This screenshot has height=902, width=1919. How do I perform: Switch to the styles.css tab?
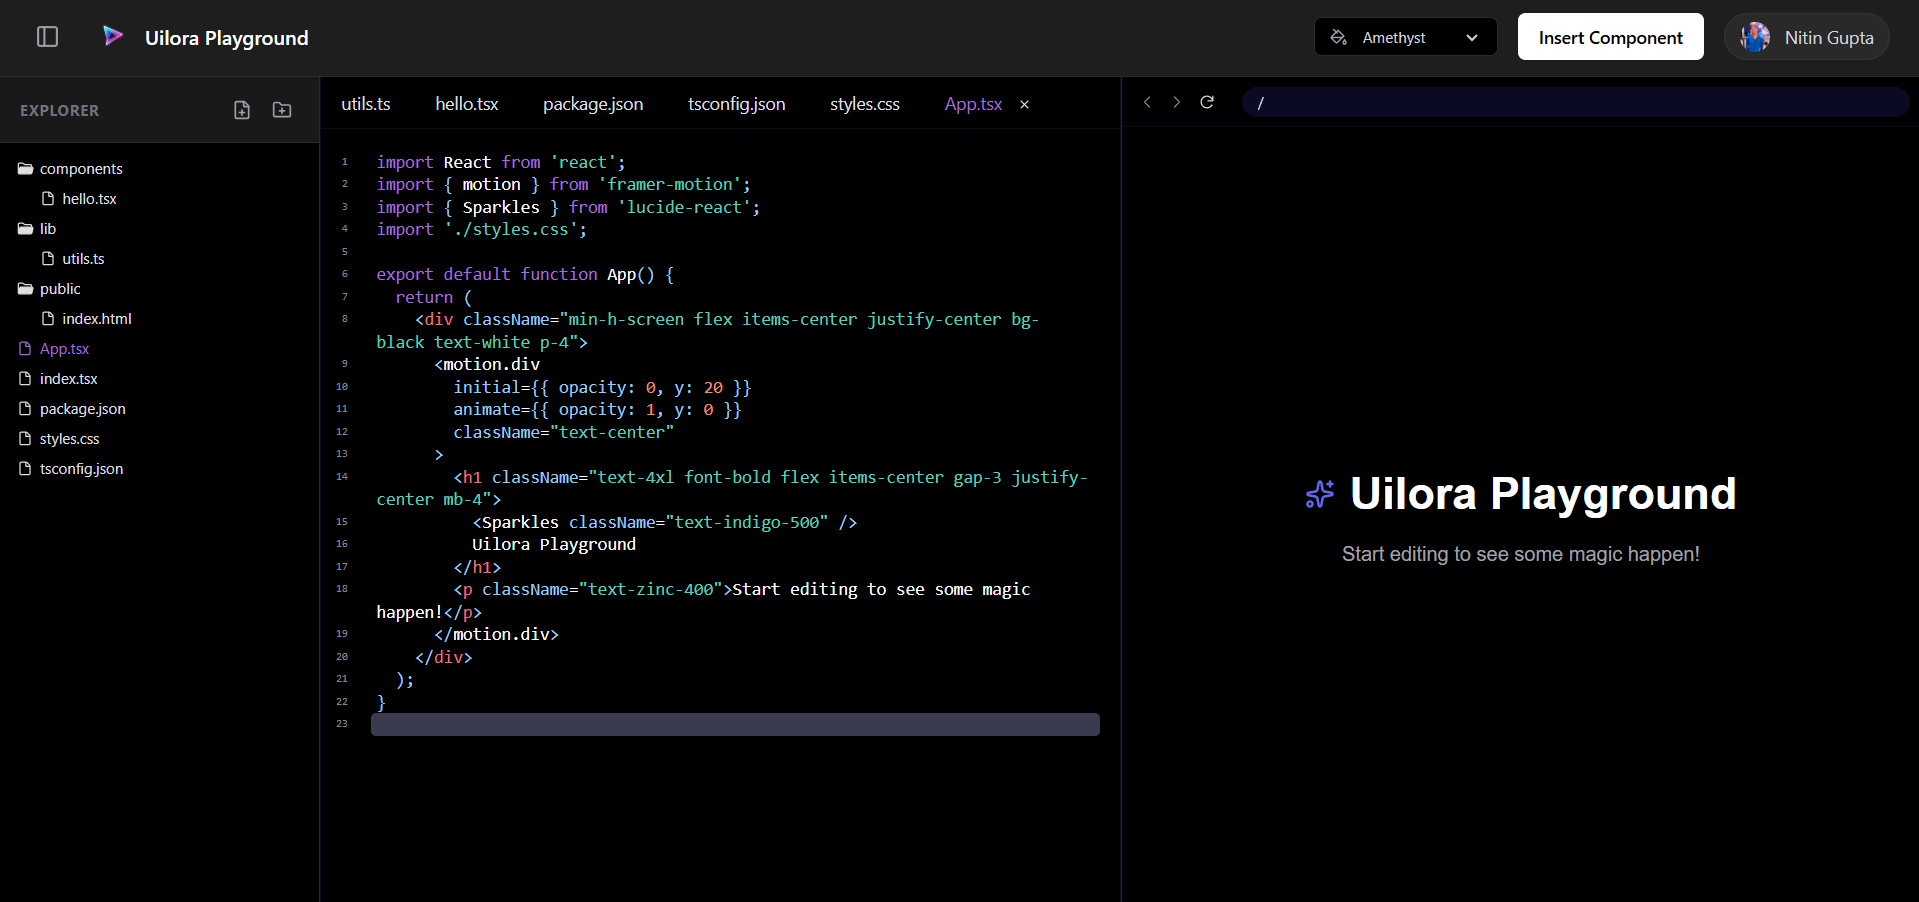pos(865,104)
